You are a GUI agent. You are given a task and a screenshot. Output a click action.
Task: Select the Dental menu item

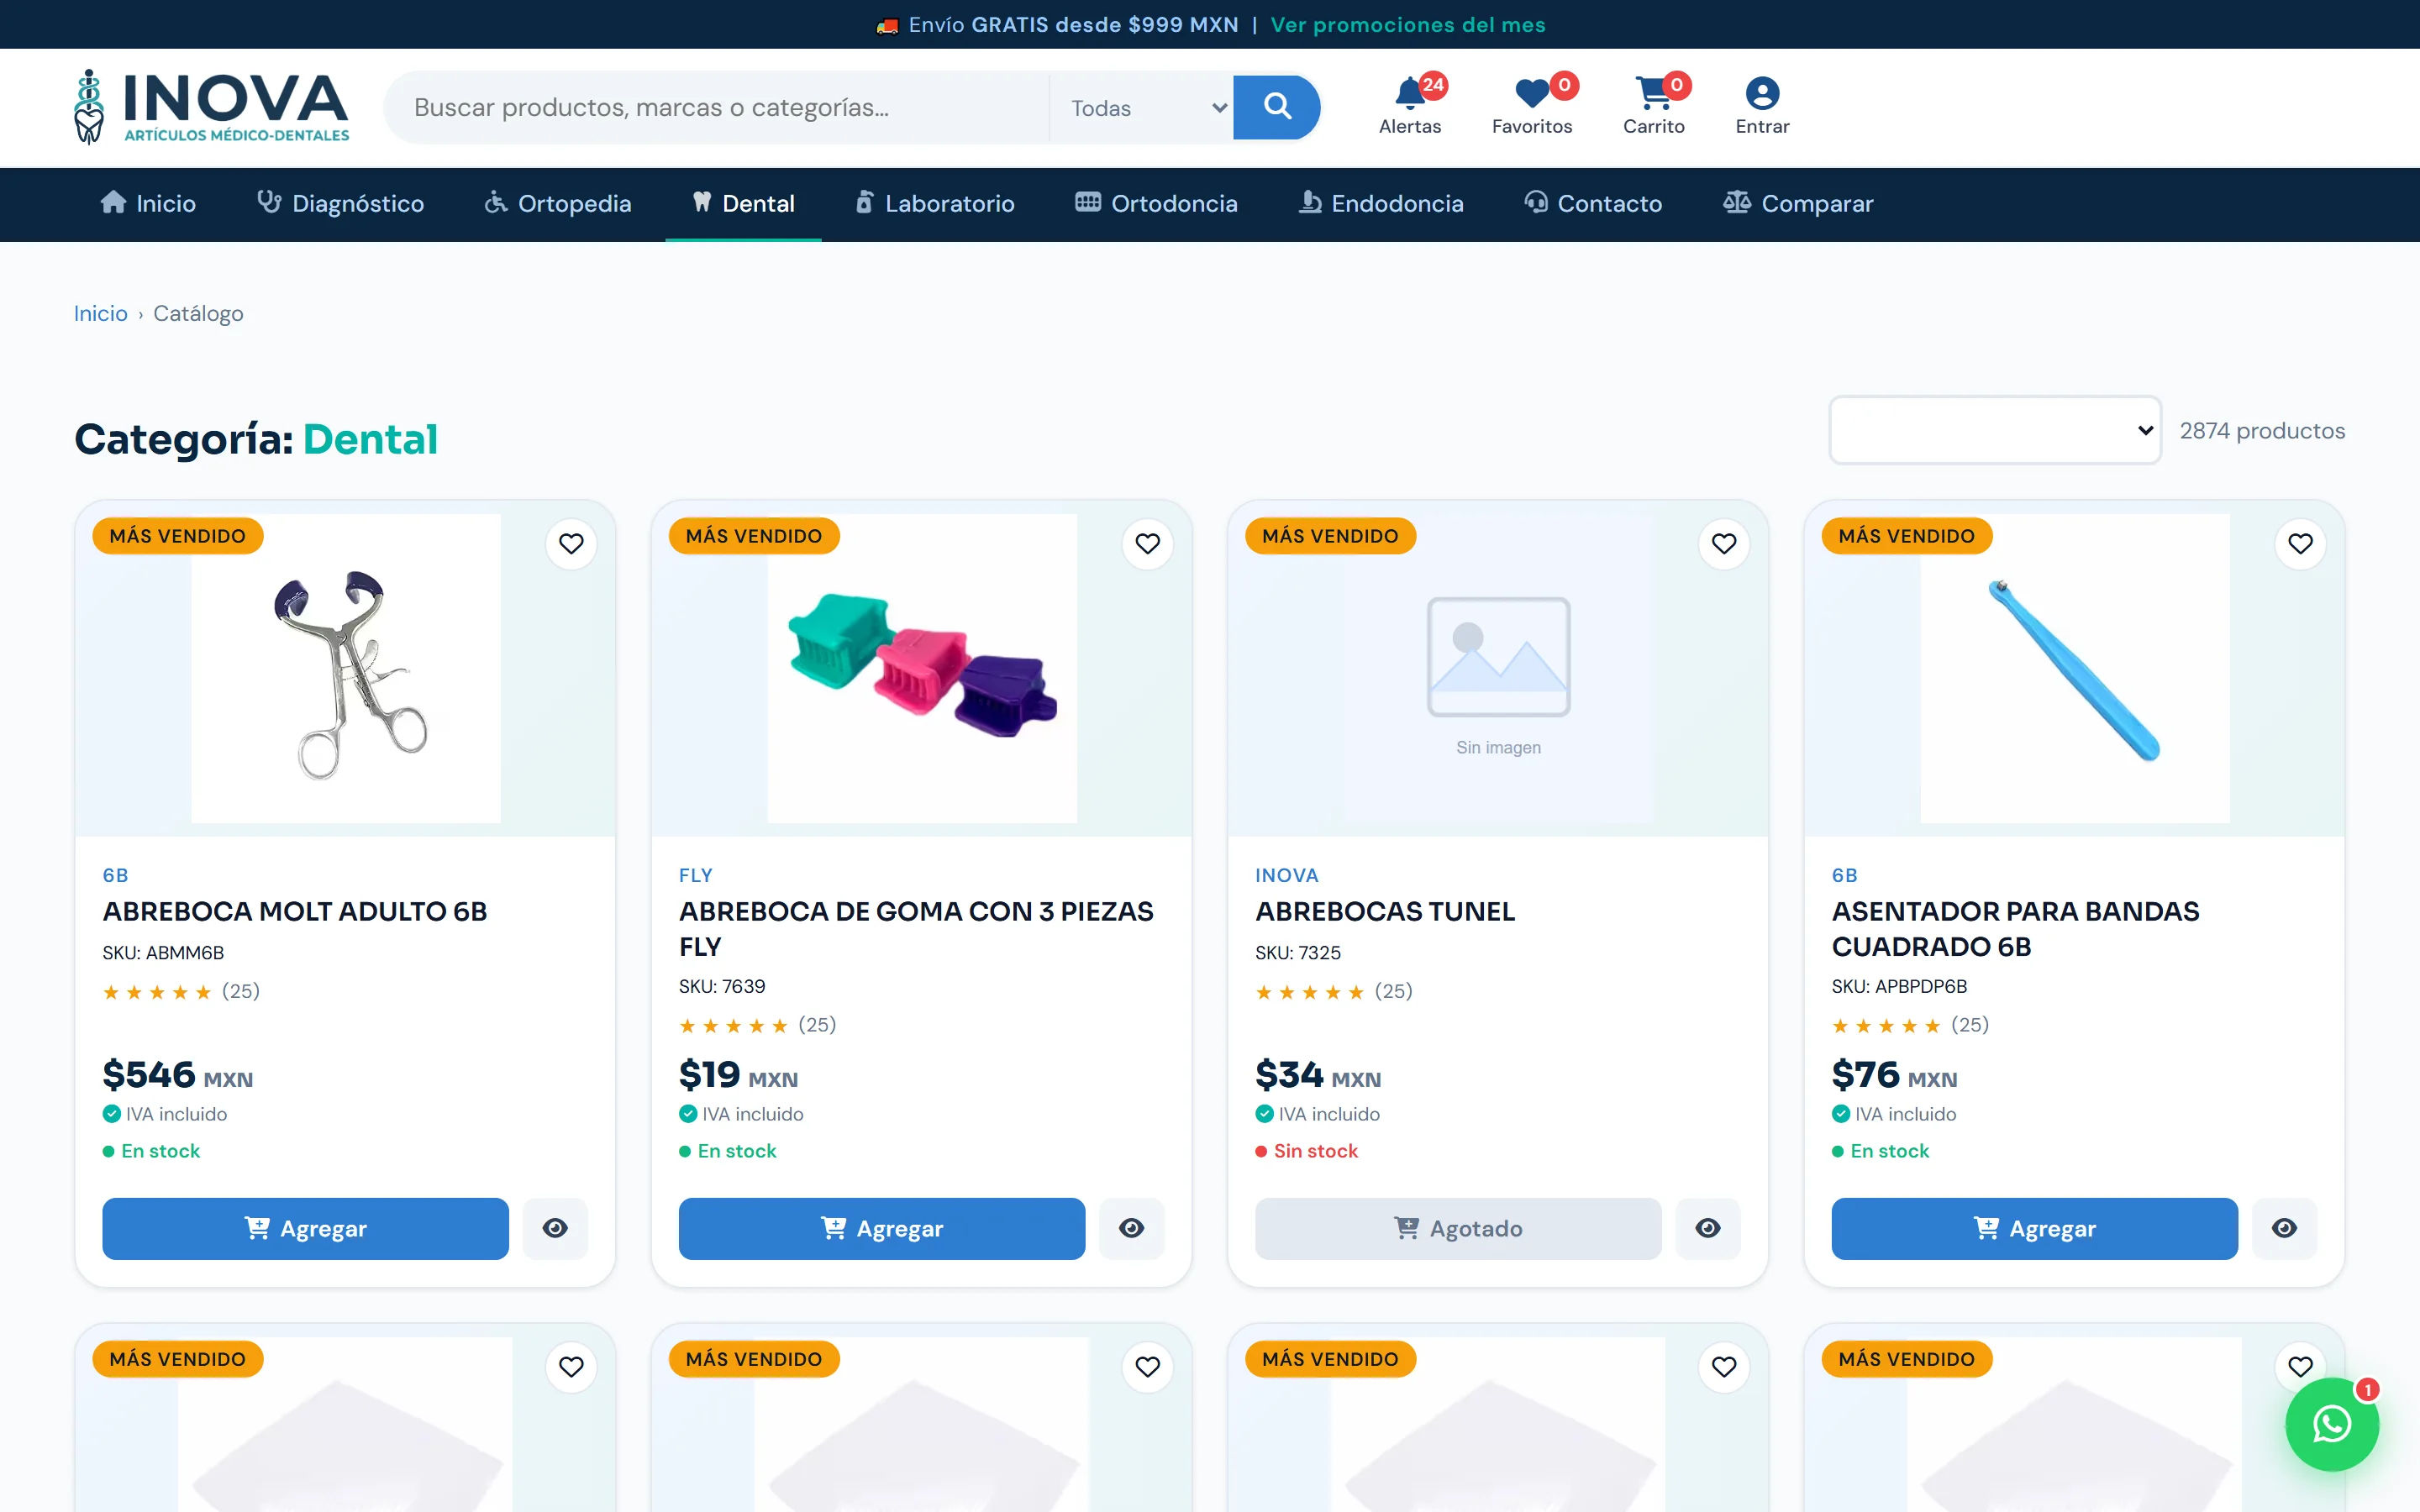pos(744,204)
